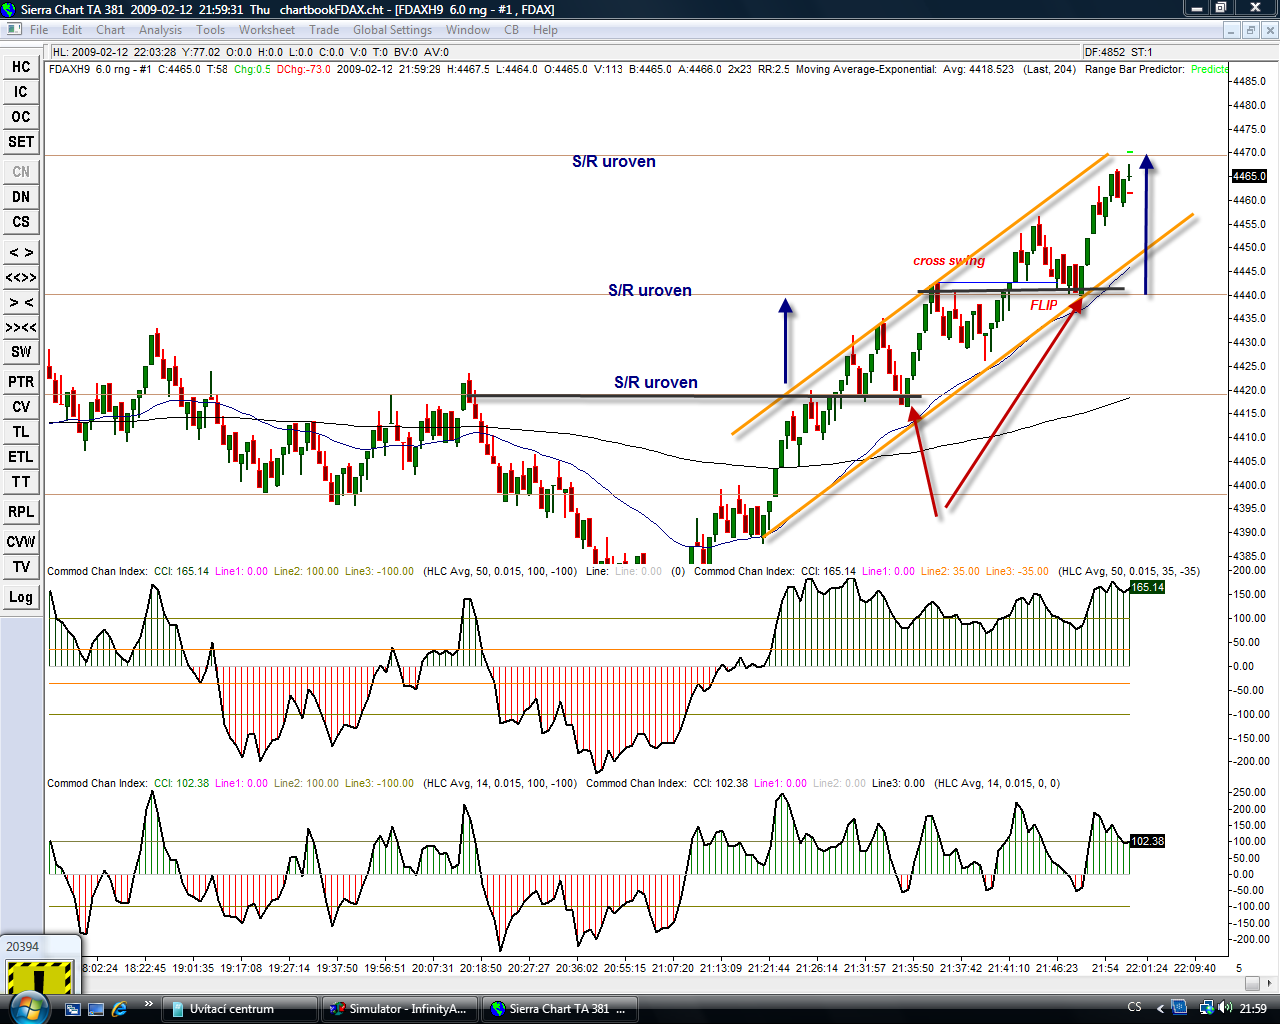Open the File menu

39,30
